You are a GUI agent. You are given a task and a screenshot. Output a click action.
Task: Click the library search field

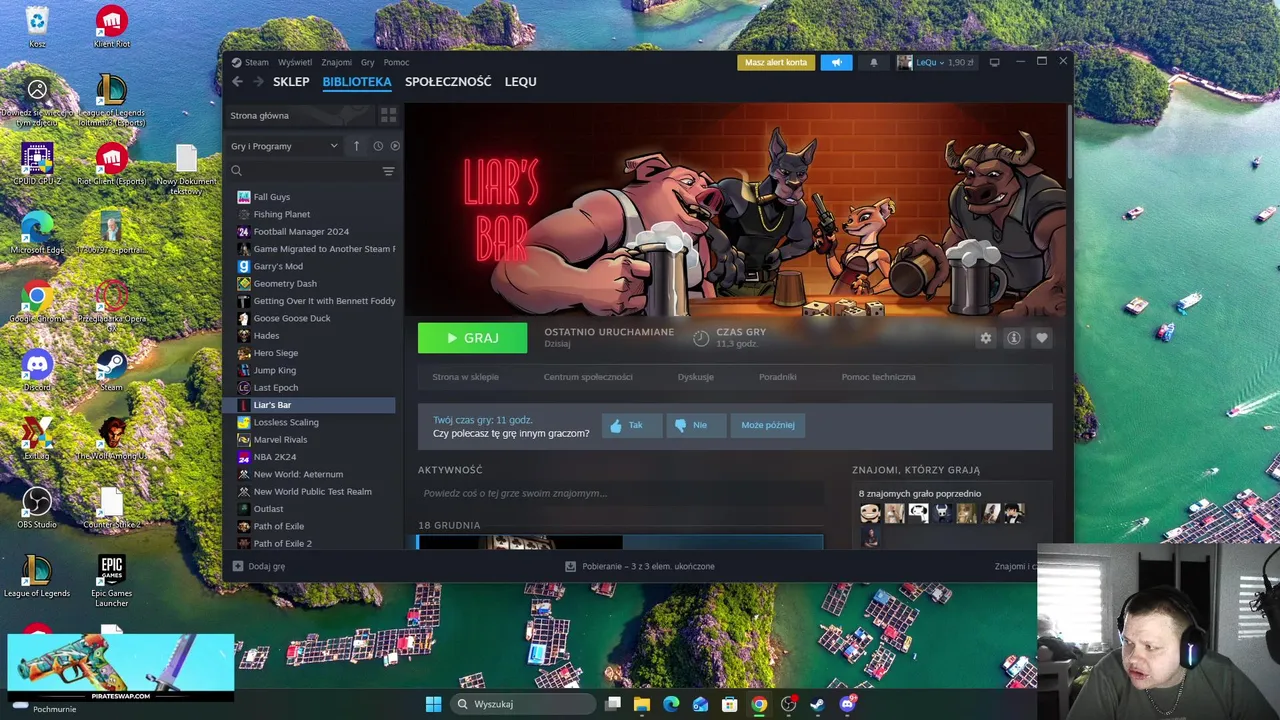click(x=302, y=171)
